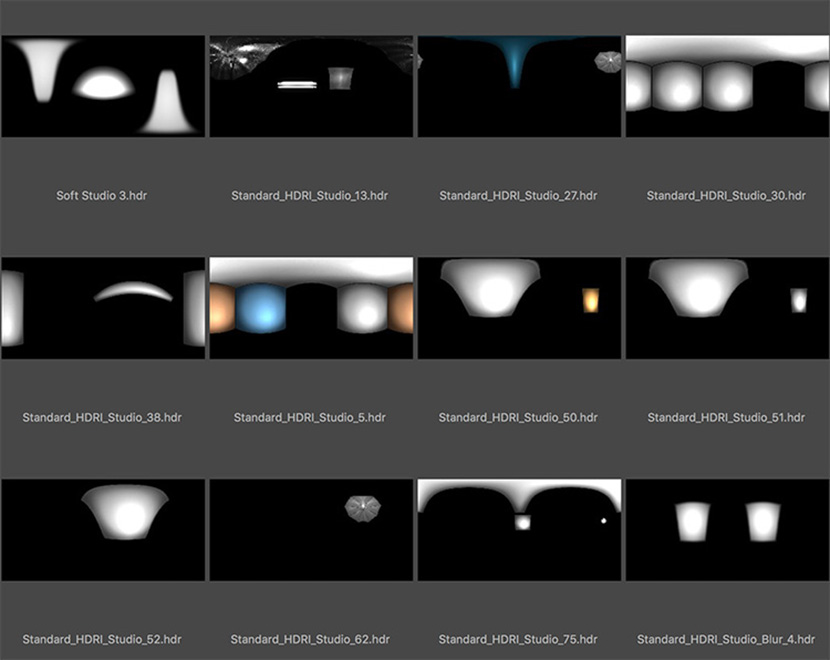Click the file name 'Standard_HDRI_Studio_38.hdr'
The height and width of the screenshot is (660, 830).
click(x=102, y=417)
